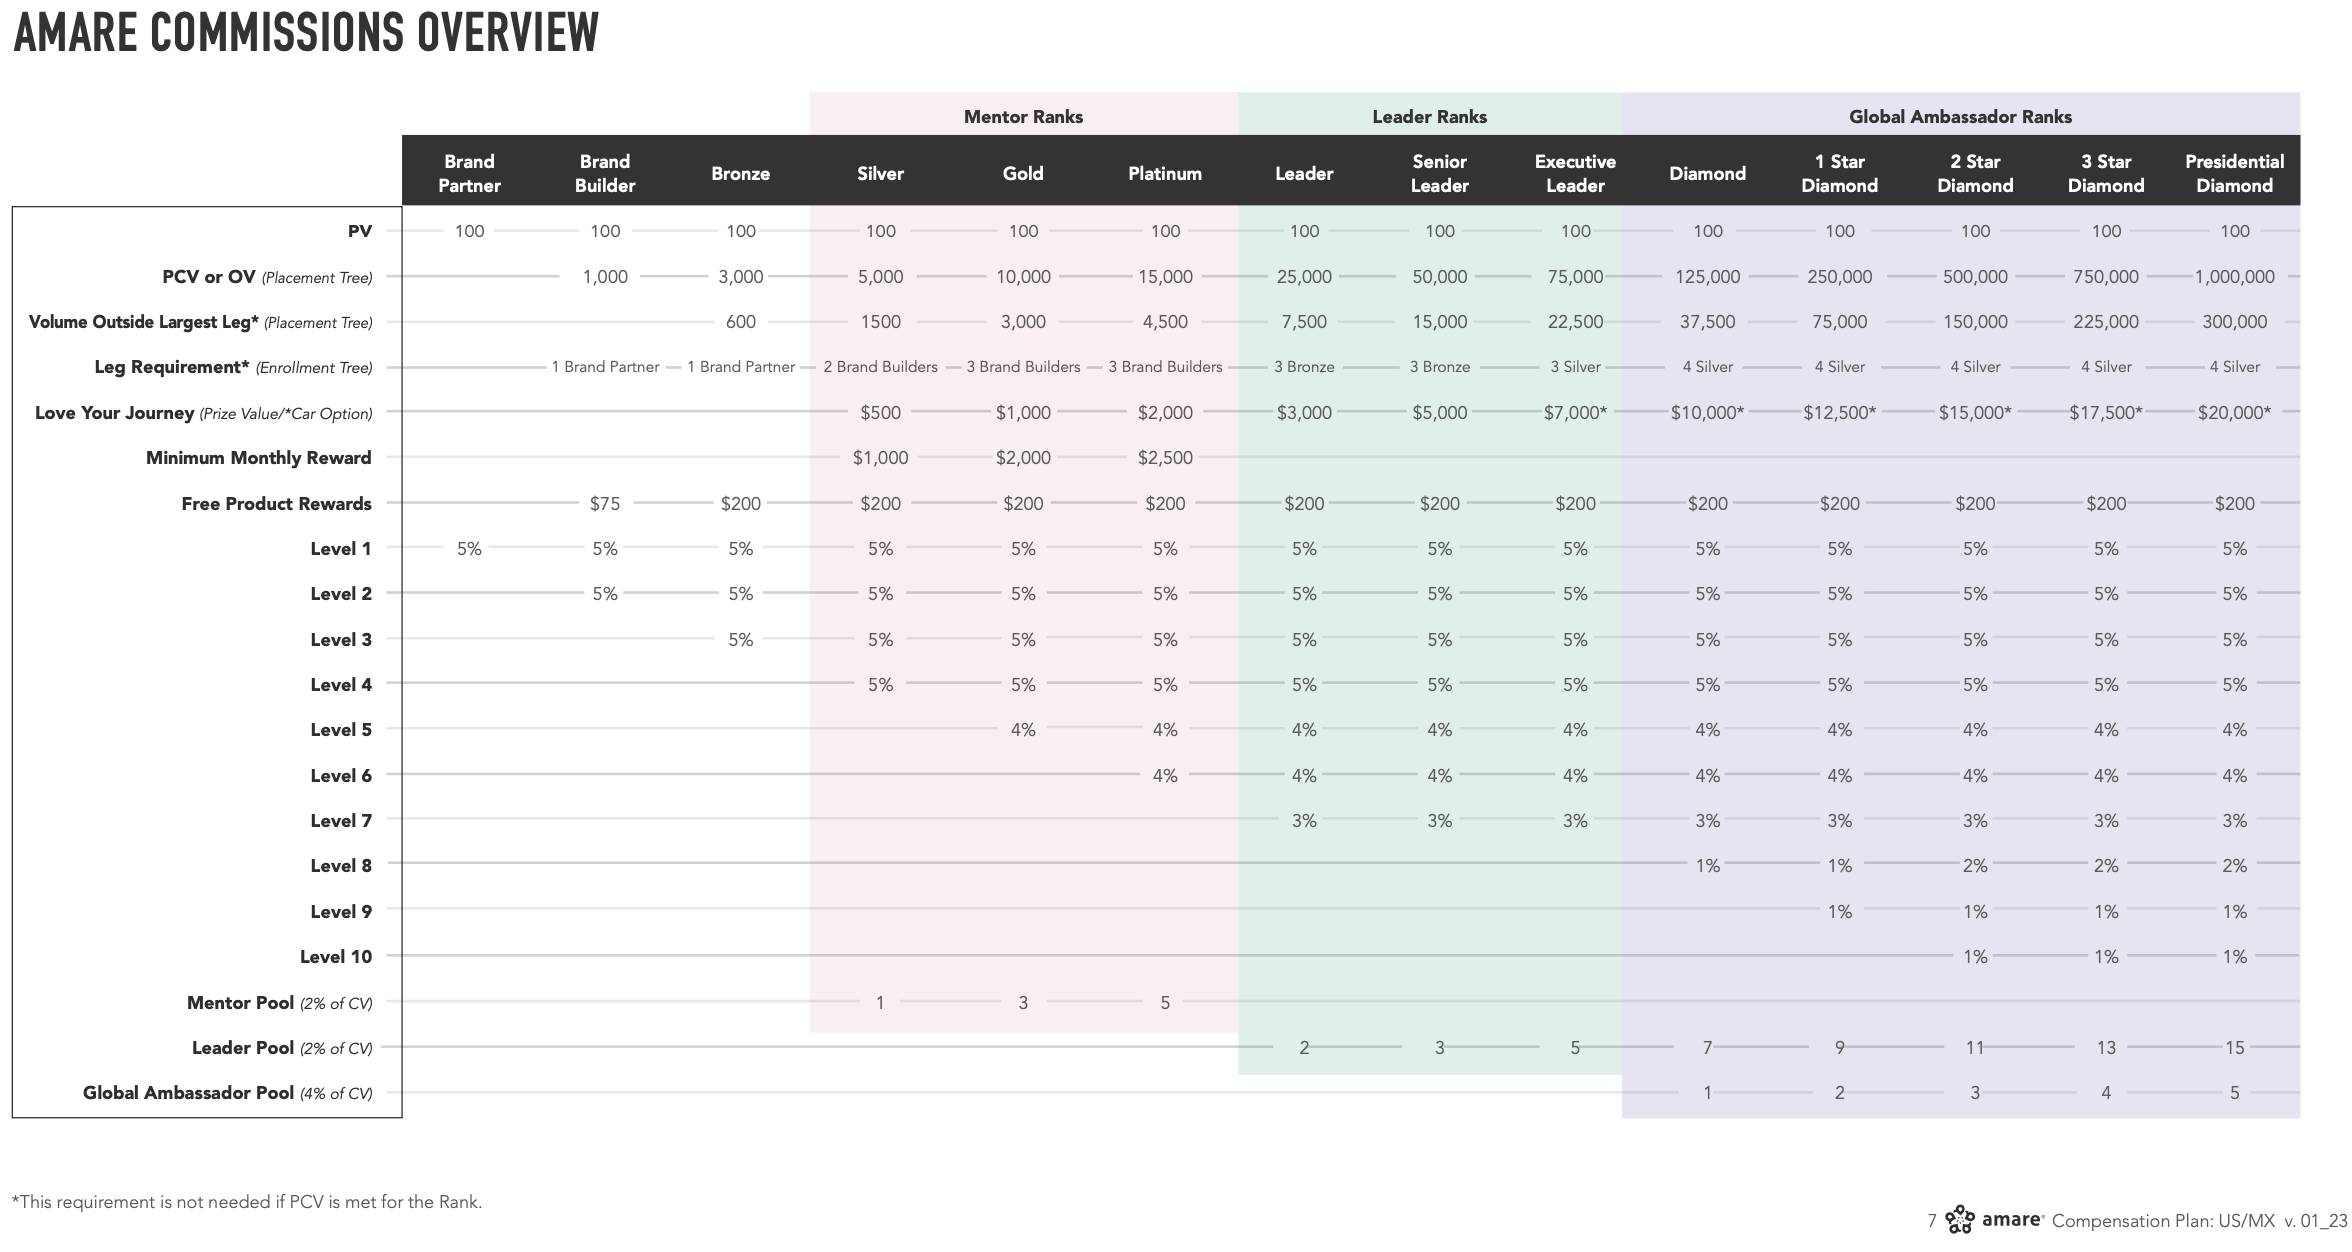Click the Amare logo icon in the footer

pyautogui.click(x=1960, y=1220)
